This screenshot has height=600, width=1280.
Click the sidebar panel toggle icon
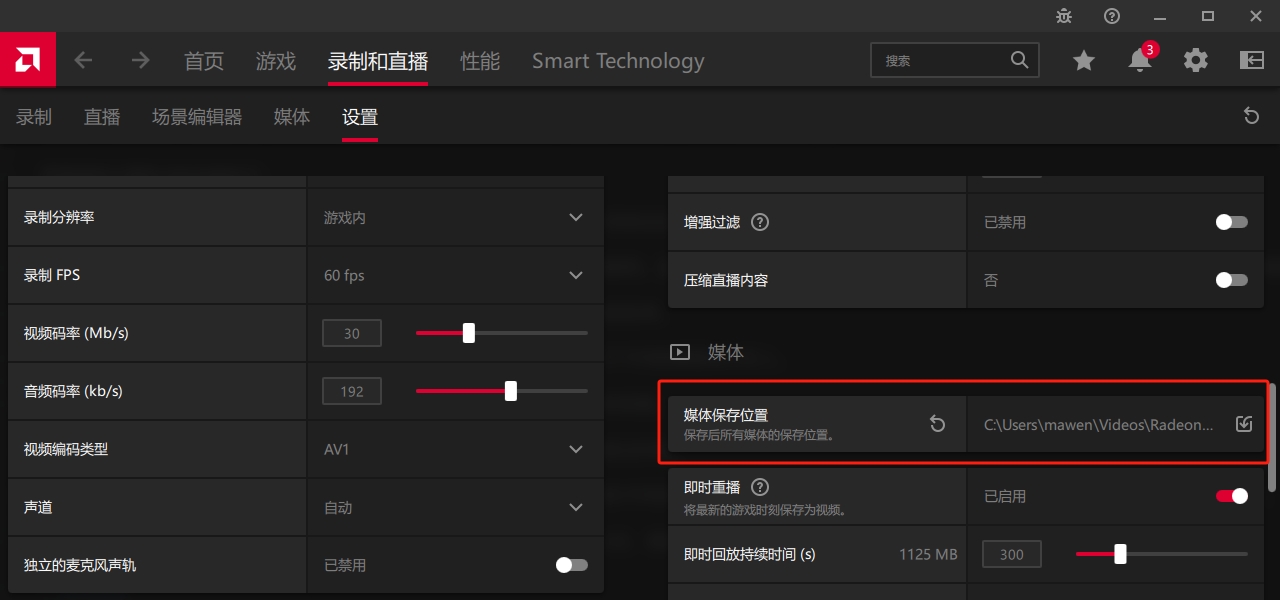coord(1252,61)
